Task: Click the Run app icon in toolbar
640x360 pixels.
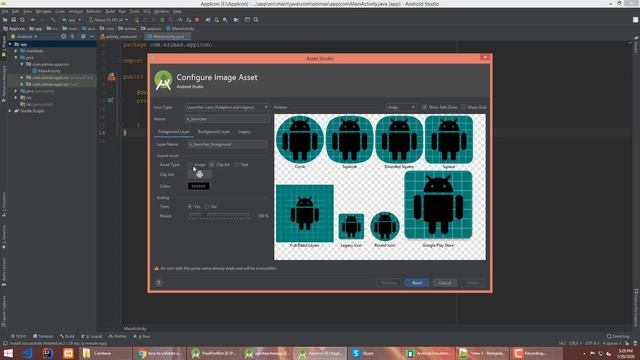Action: pos(137,20)
